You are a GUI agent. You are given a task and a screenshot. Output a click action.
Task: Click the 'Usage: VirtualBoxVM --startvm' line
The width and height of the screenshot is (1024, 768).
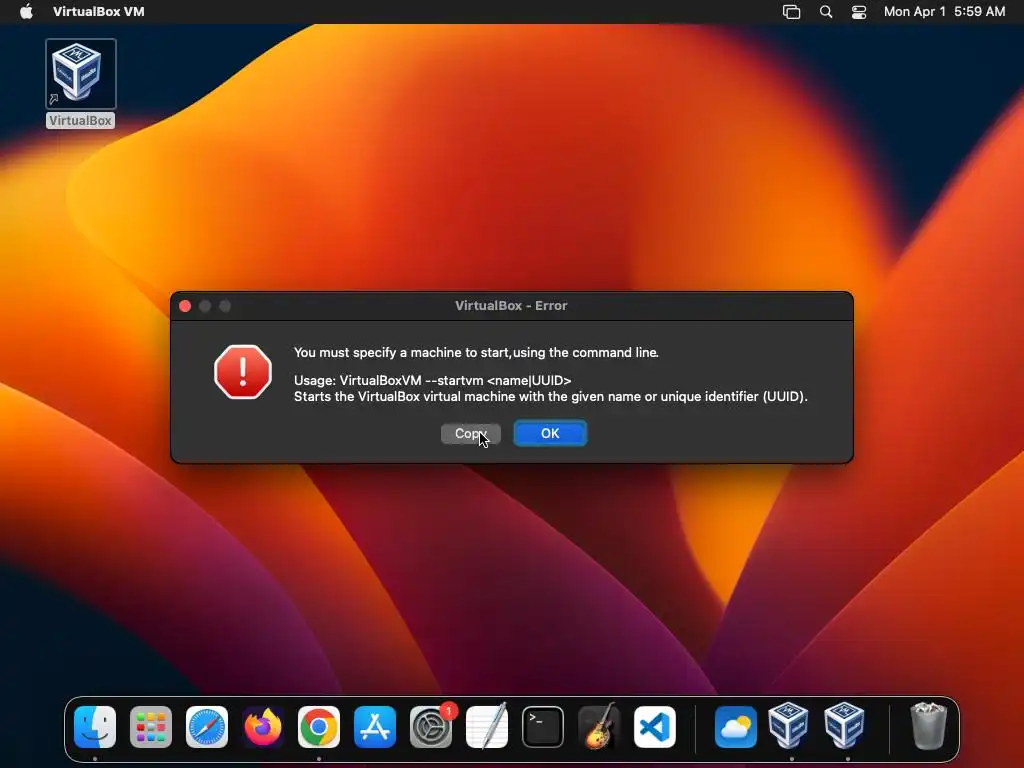click(x=432, y=380)
